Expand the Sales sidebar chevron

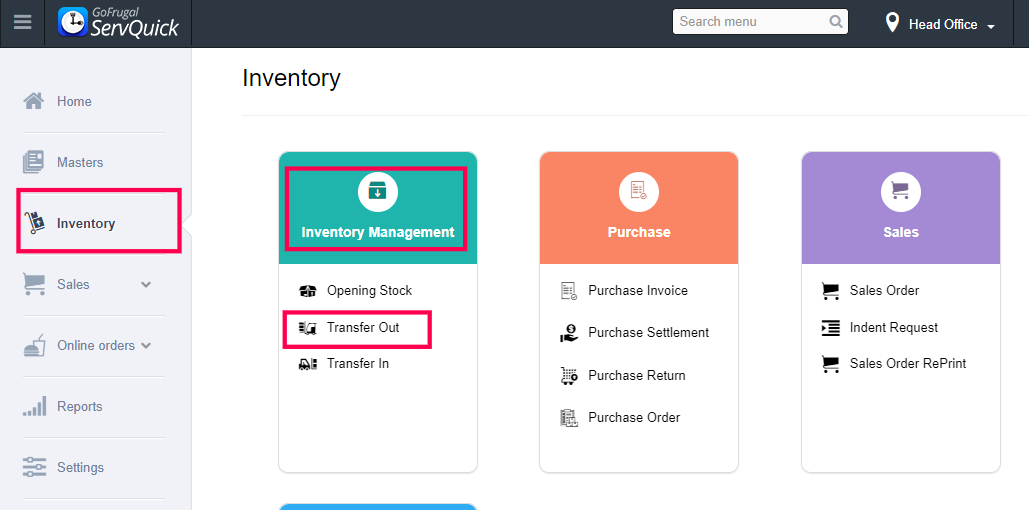pyautogui.click(x=146, y=285)
